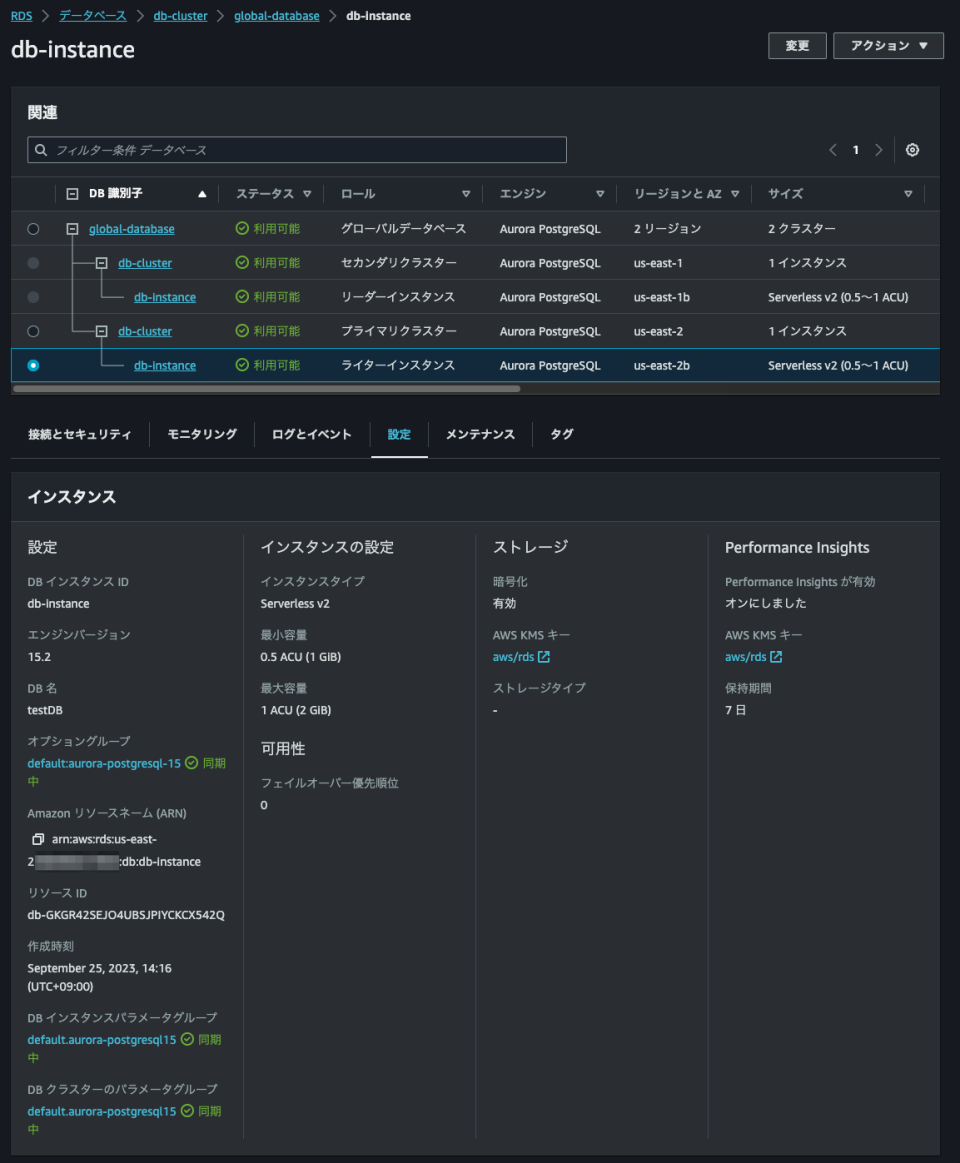Open the アクション dropdown menu

887,45
